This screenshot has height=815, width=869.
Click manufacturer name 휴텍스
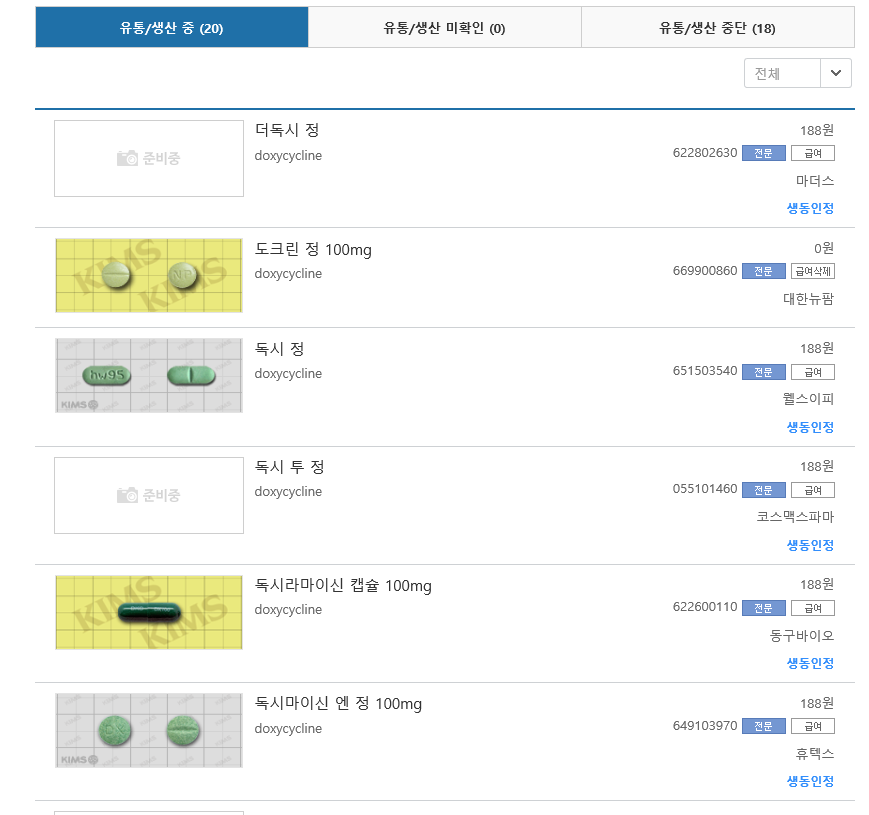pos(815,754)
